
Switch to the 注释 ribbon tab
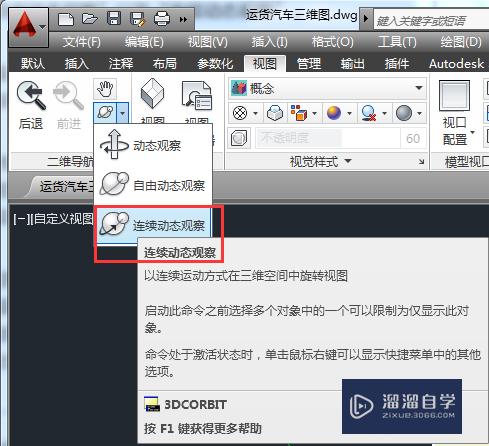(121, 63)
